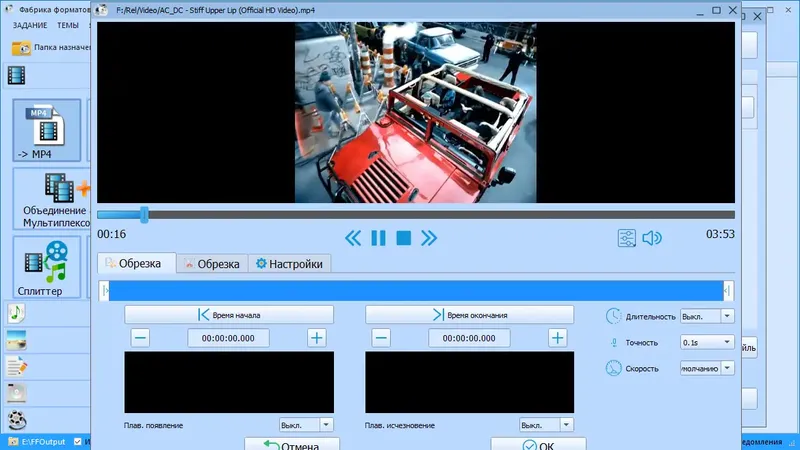800x450 pixels.
Task: Open the Скорость dropdown
Action: pyautogui.click(x=707, y=368)
